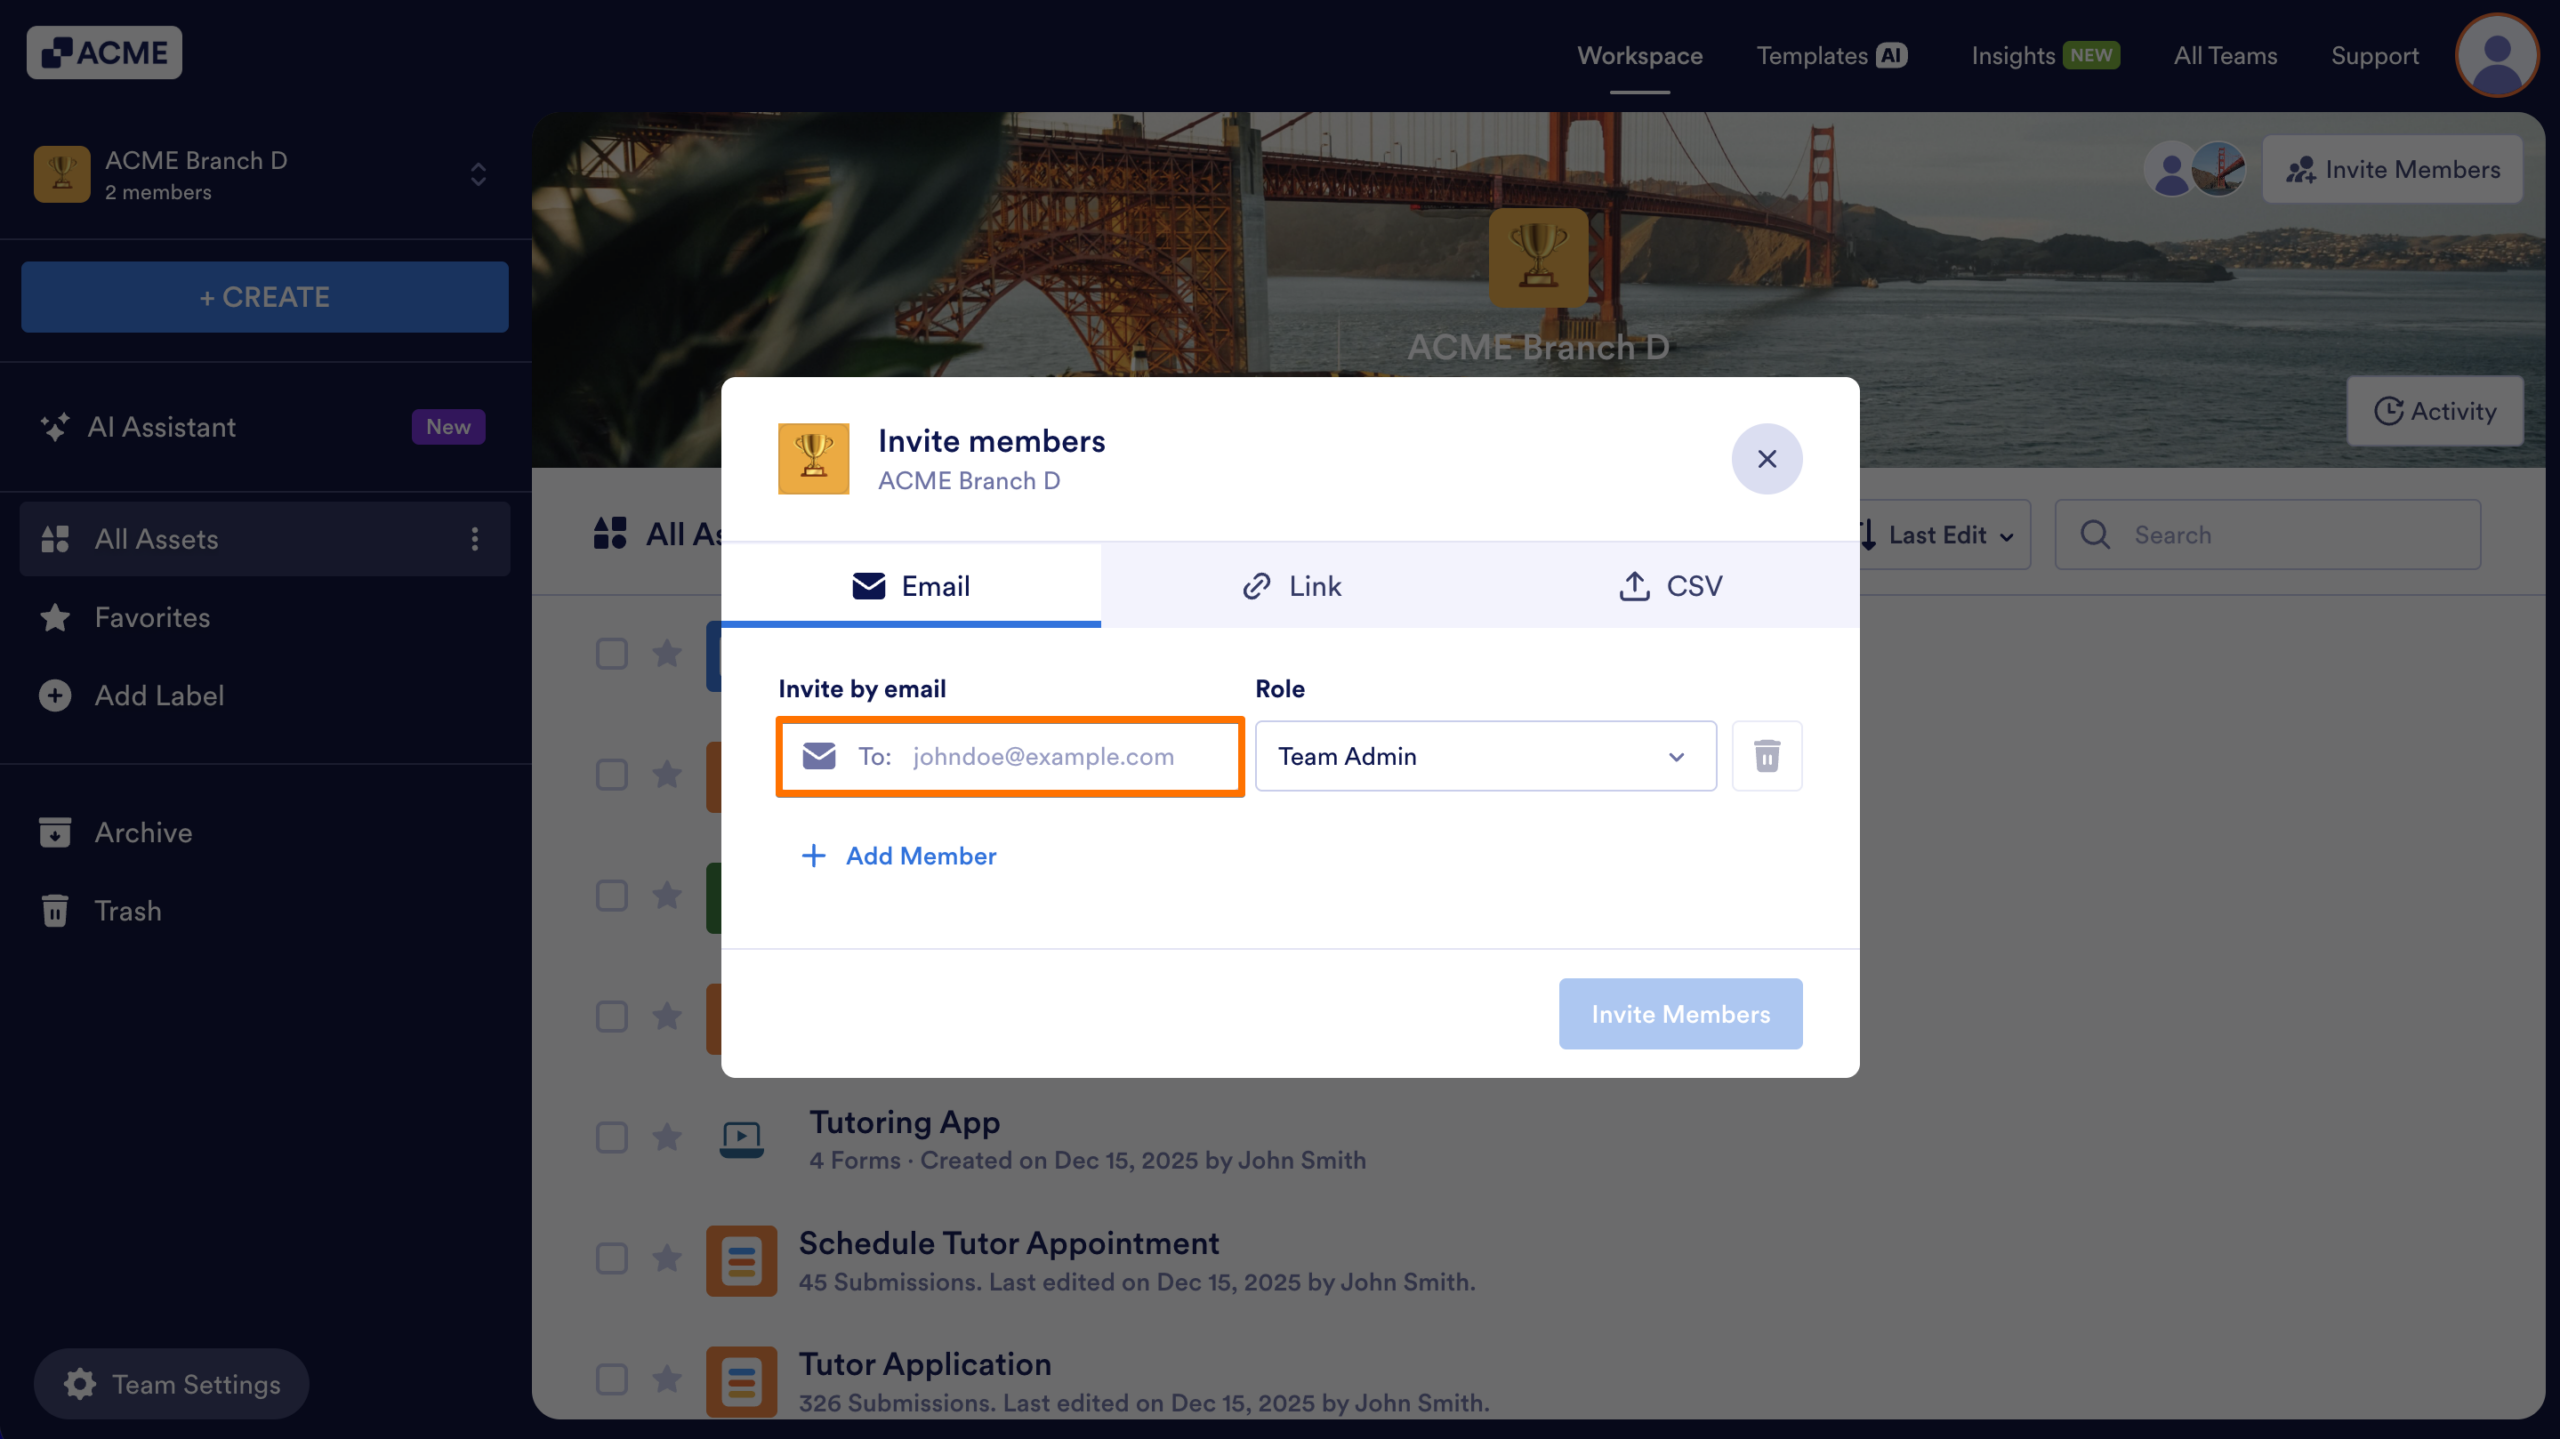Screen dimensions: 2560x1439
Task: Click Add Label in the sidebar
Action: (x=158, y=695)
